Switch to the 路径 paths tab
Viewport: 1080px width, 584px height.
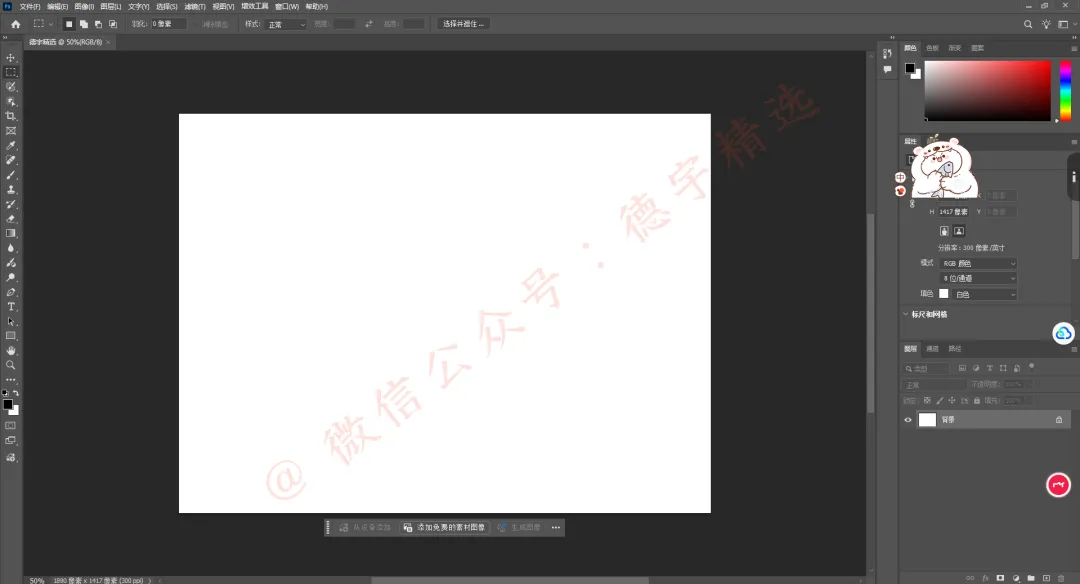(955, 348)
